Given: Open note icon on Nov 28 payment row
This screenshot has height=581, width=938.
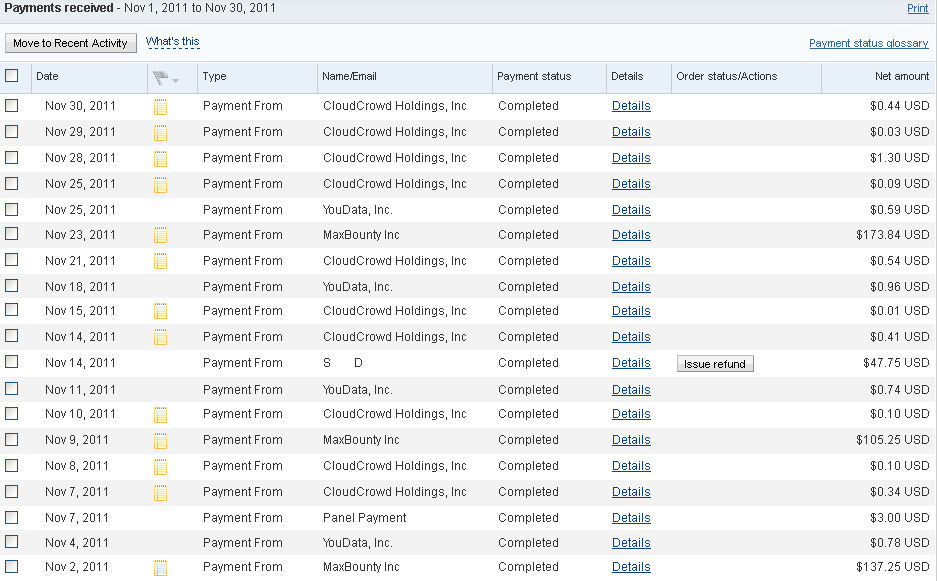Looking at the screenshot, I should pos(160,159).
